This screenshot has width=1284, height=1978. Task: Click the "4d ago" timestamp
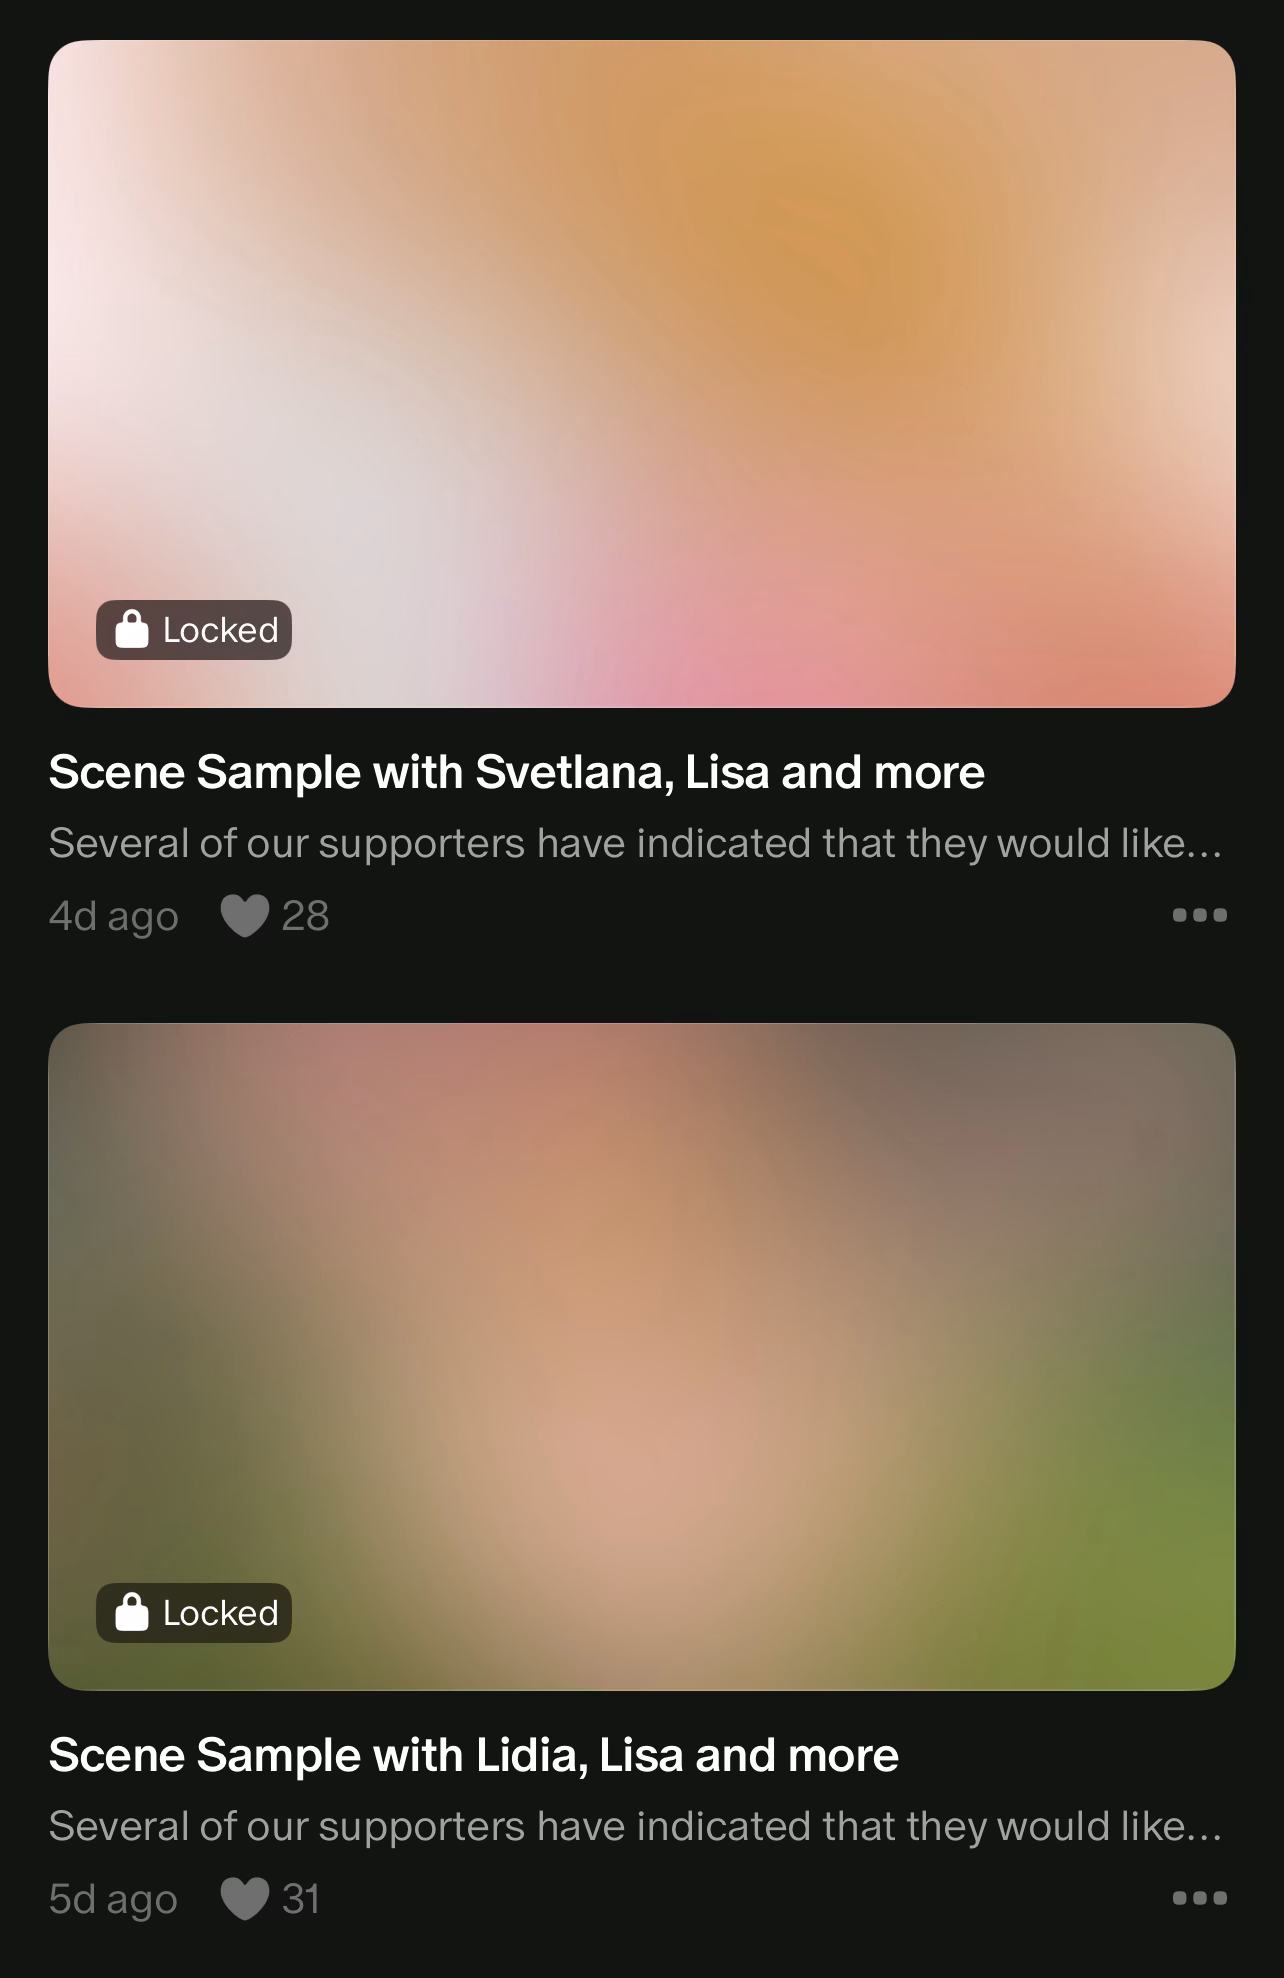113,916
